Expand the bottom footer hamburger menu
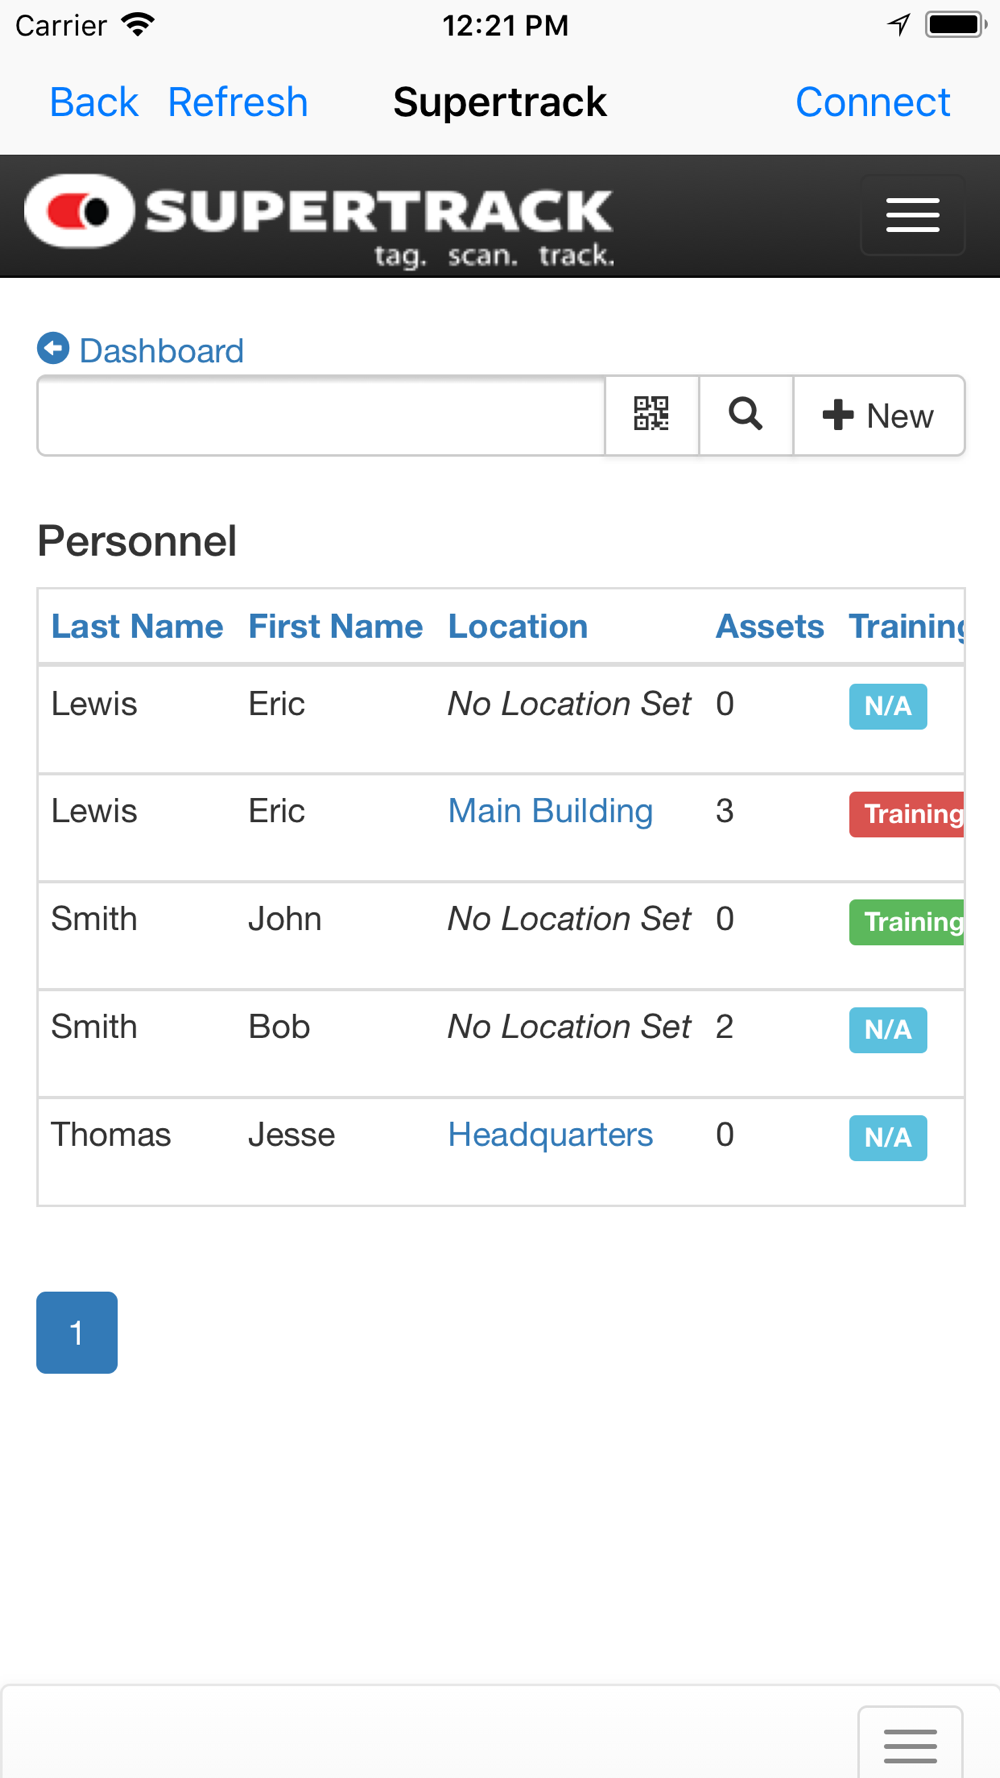The image size is (1000, 1778). [910, 1744]
